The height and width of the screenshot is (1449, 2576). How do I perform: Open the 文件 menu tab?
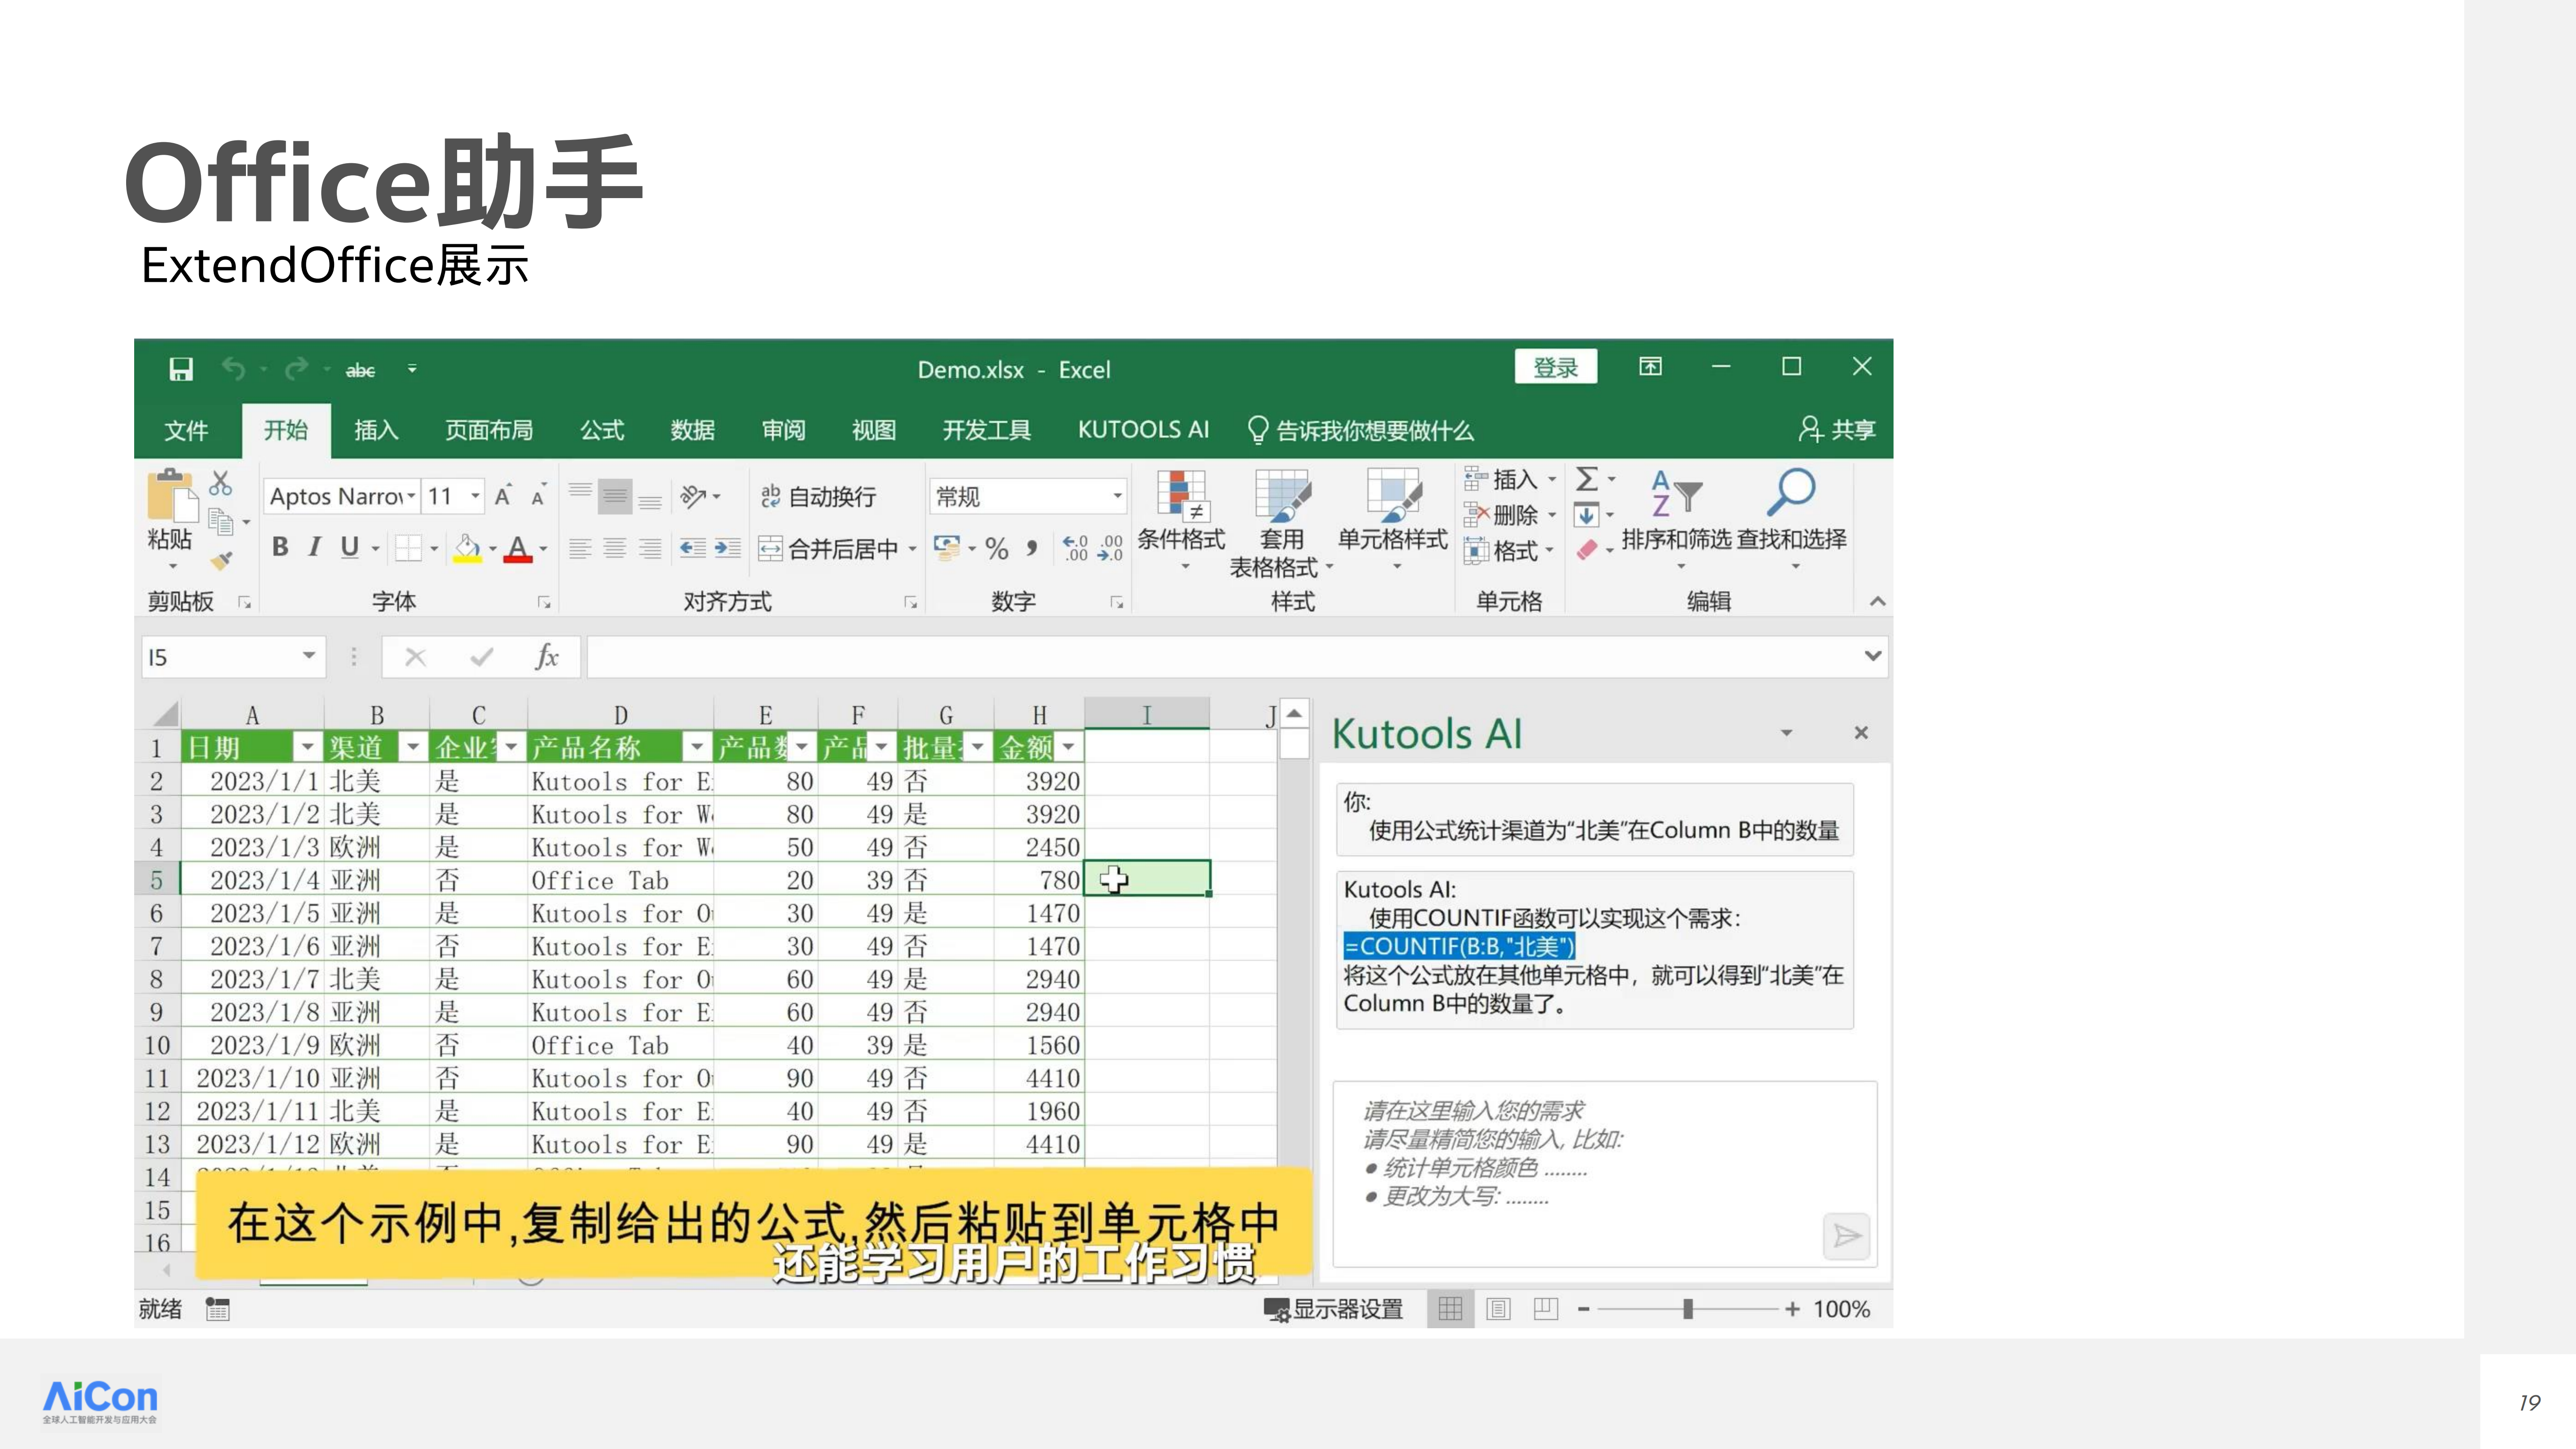point(186,431)
